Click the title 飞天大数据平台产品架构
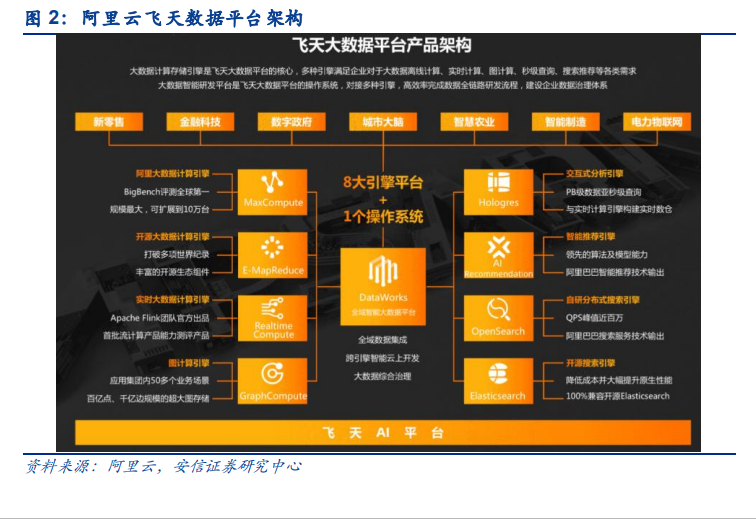 click(x=382, y=45)
